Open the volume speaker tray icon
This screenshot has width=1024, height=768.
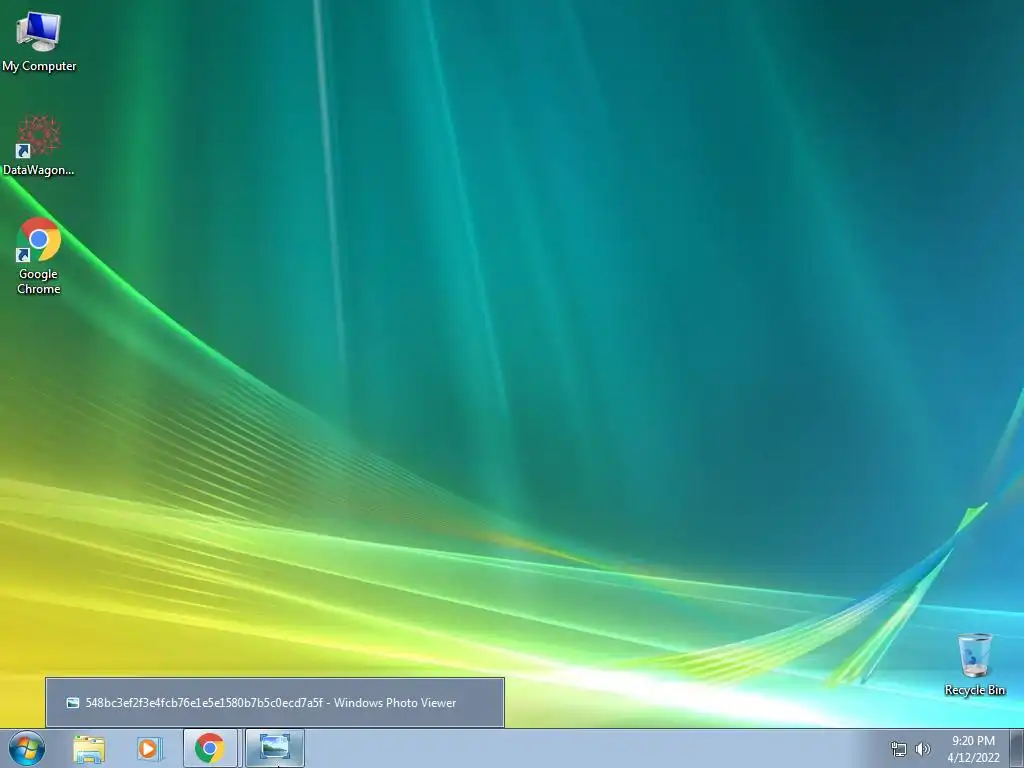click(x=922, y=749)
